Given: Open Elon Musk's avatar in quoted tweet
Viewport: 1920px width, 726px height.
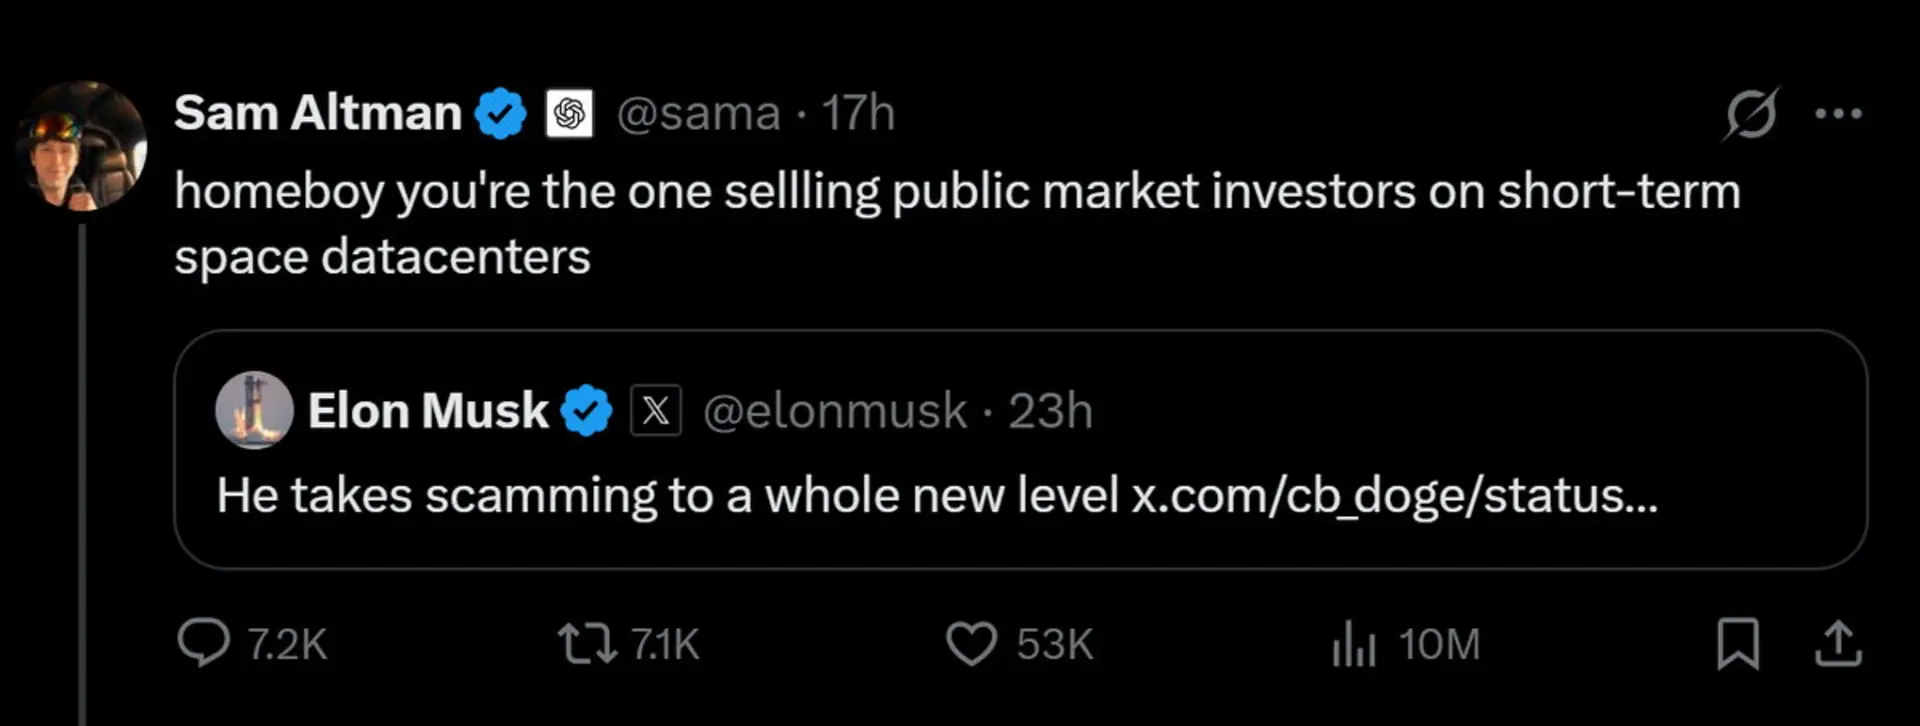Looking at the screenshot, I should [254, 410].
